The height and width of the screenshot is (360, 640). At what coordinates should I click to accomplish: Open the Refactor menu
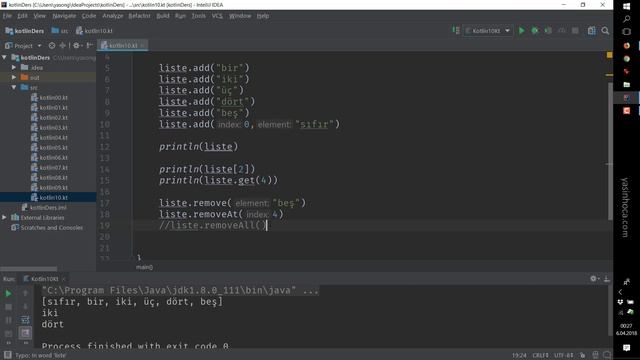coord(139,16)
